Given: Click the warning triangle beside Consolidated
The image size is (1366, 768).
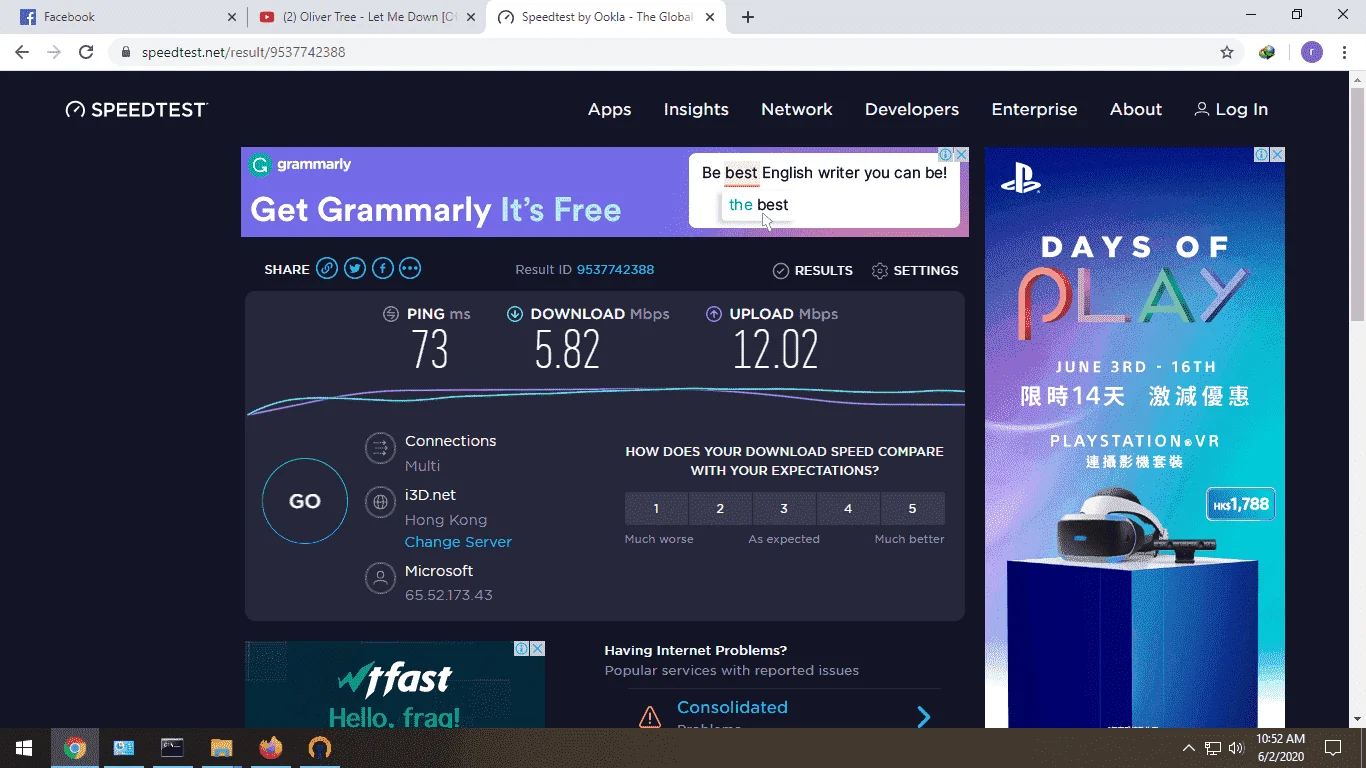Looking at the screenshot, I should 650,716.
